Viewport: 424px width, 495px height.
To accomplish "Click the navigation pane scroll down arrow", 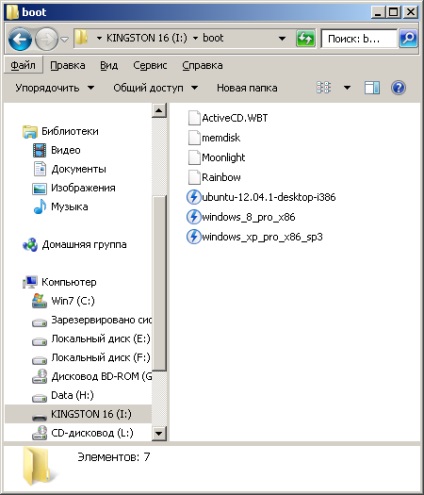I will coord(159,433).
